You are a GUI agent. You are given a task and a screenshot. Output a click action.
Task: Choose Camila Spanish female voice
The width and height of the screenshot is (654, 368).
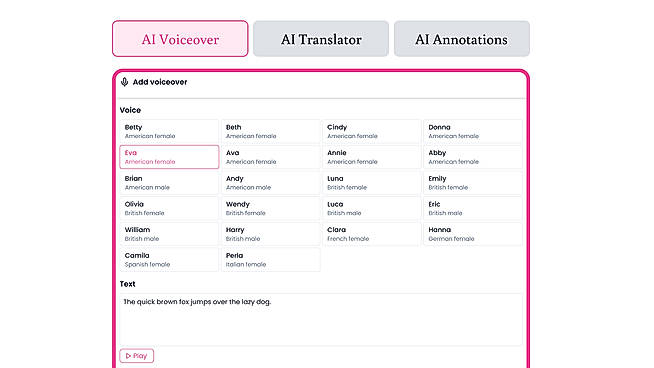pos(169,260)
